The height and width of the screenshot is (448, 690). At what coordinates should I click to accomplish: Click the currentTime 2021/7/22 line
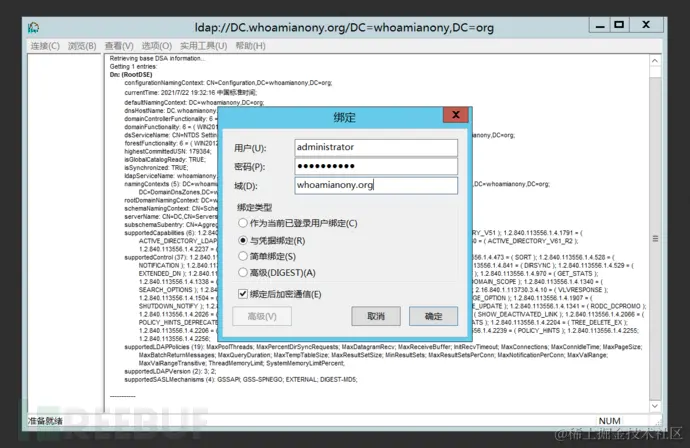pos(191,92)
